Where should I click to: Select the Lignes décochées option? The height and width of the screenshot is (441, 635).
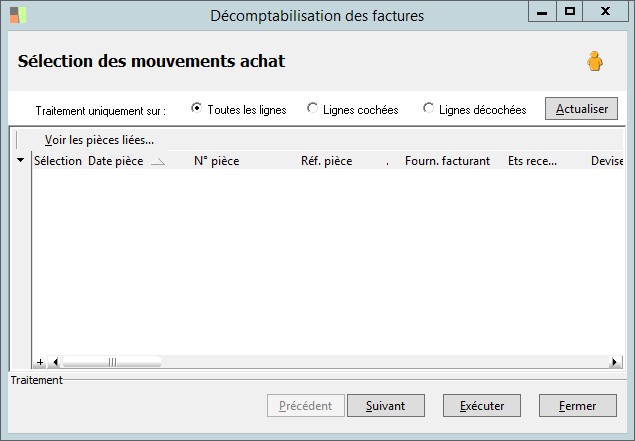click(x=429, y=109)
